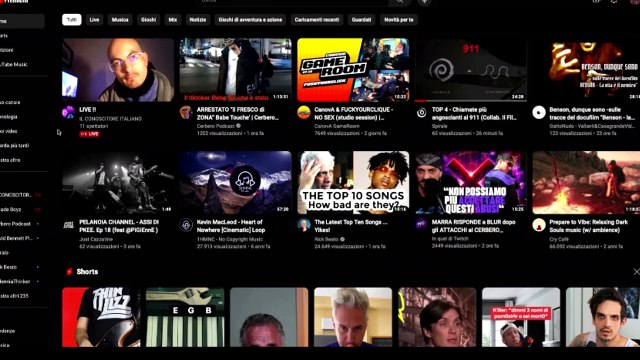Open the Heart of Nowhere mountain thumbnail
This screenshot has width=640, height=360.
236,182
